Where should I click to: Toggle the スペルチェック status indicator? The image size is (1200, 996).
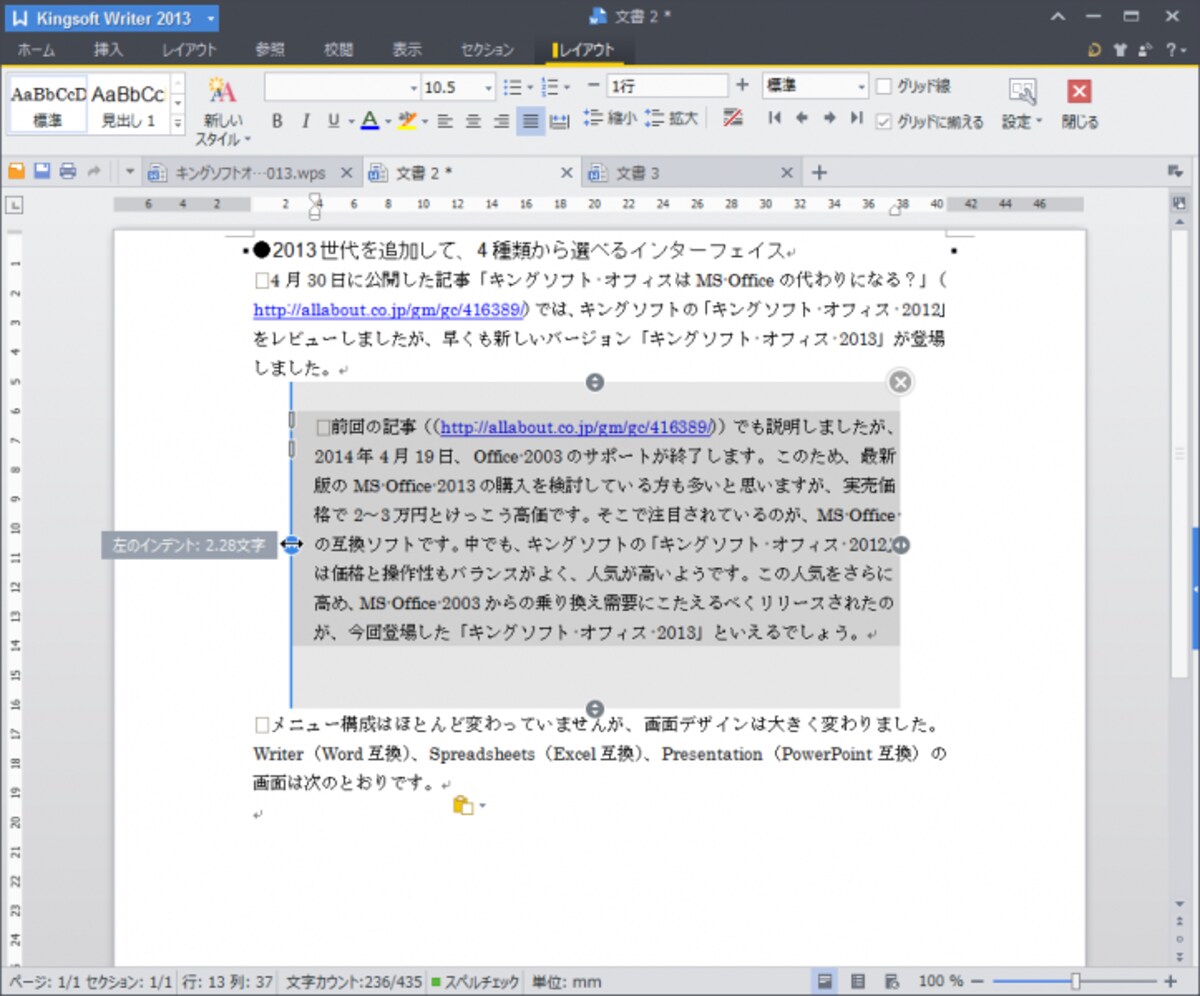[473, 981]
